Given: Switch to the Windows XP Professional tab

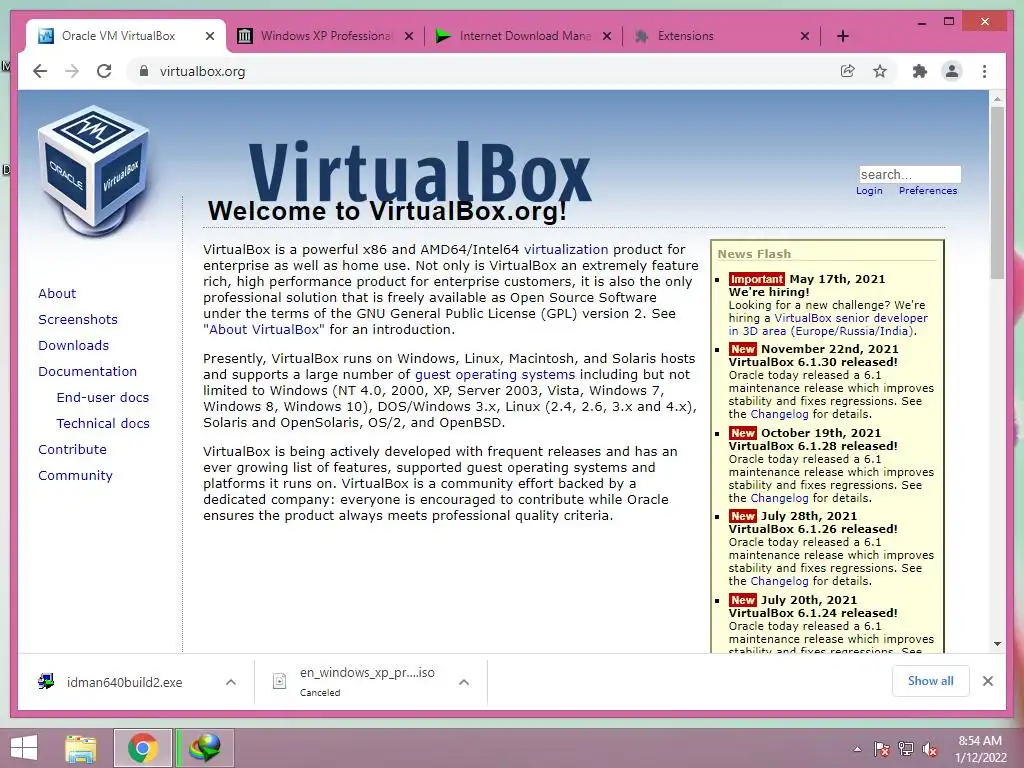Looking at the screenshot, I should [325, 36].
